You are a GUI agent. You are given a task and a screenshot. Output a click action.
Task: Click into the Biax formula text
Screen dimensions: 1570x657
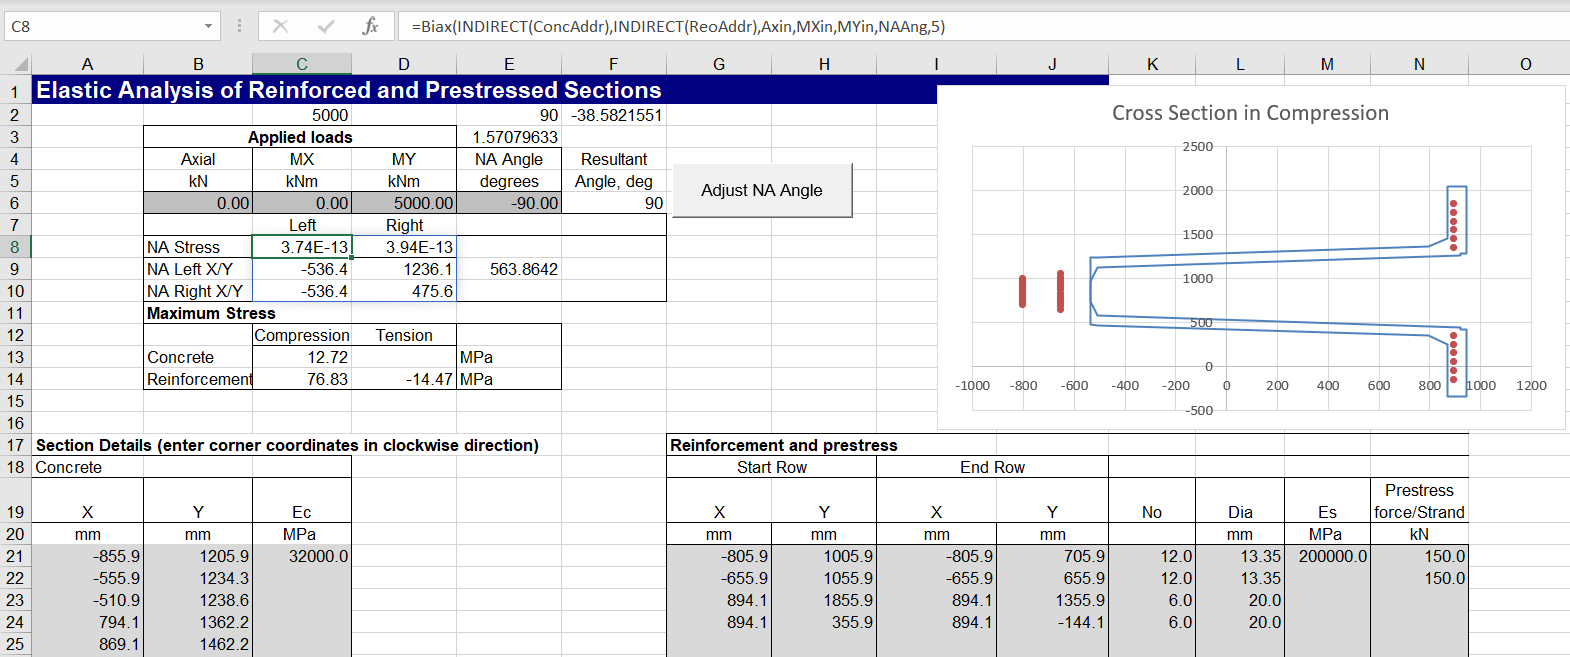pyautogui.click(x=678, y=26)
